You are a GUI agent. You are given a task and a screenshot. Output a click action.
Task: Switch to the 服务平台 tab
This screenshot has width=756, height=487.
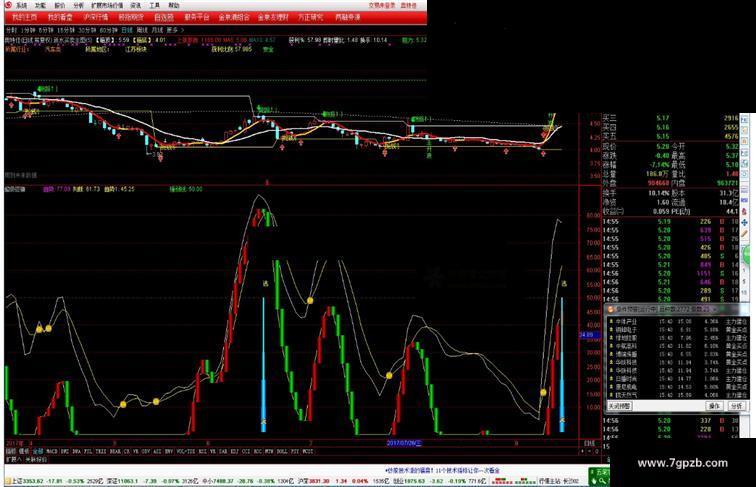(197, 17)
